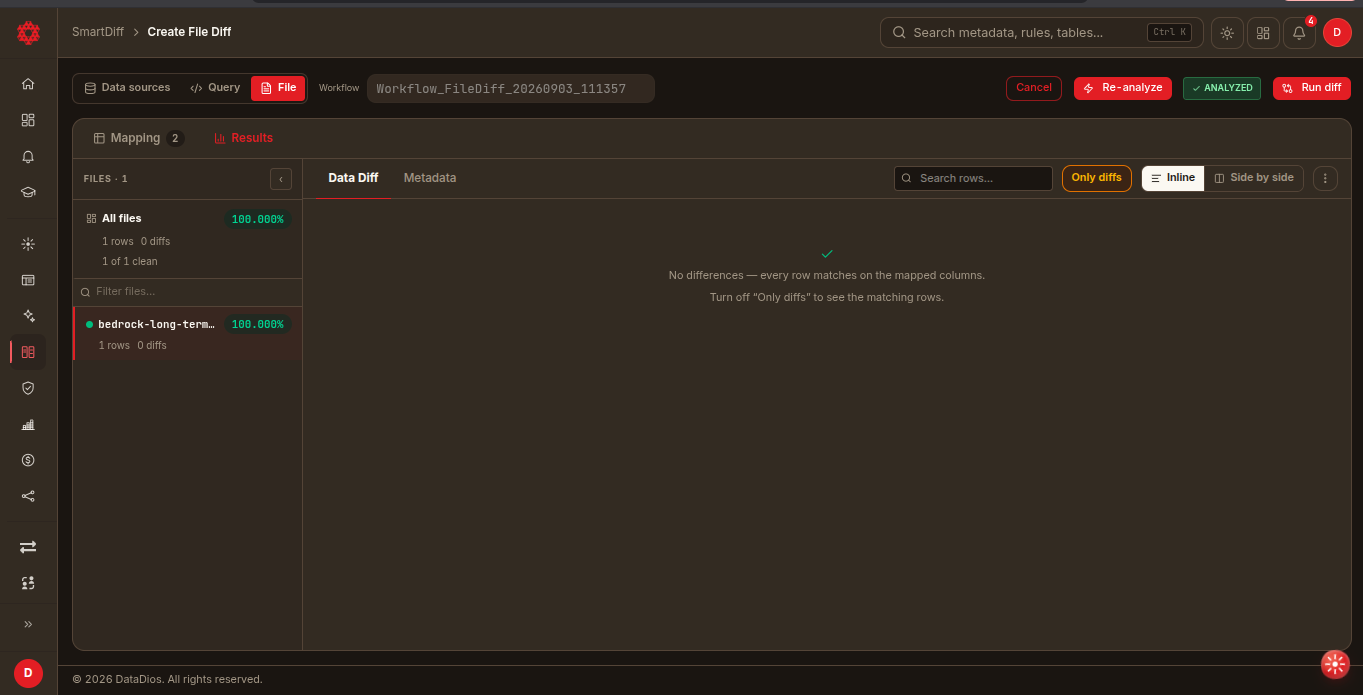Click the ANALYZED status badge

pos(1222,88)
